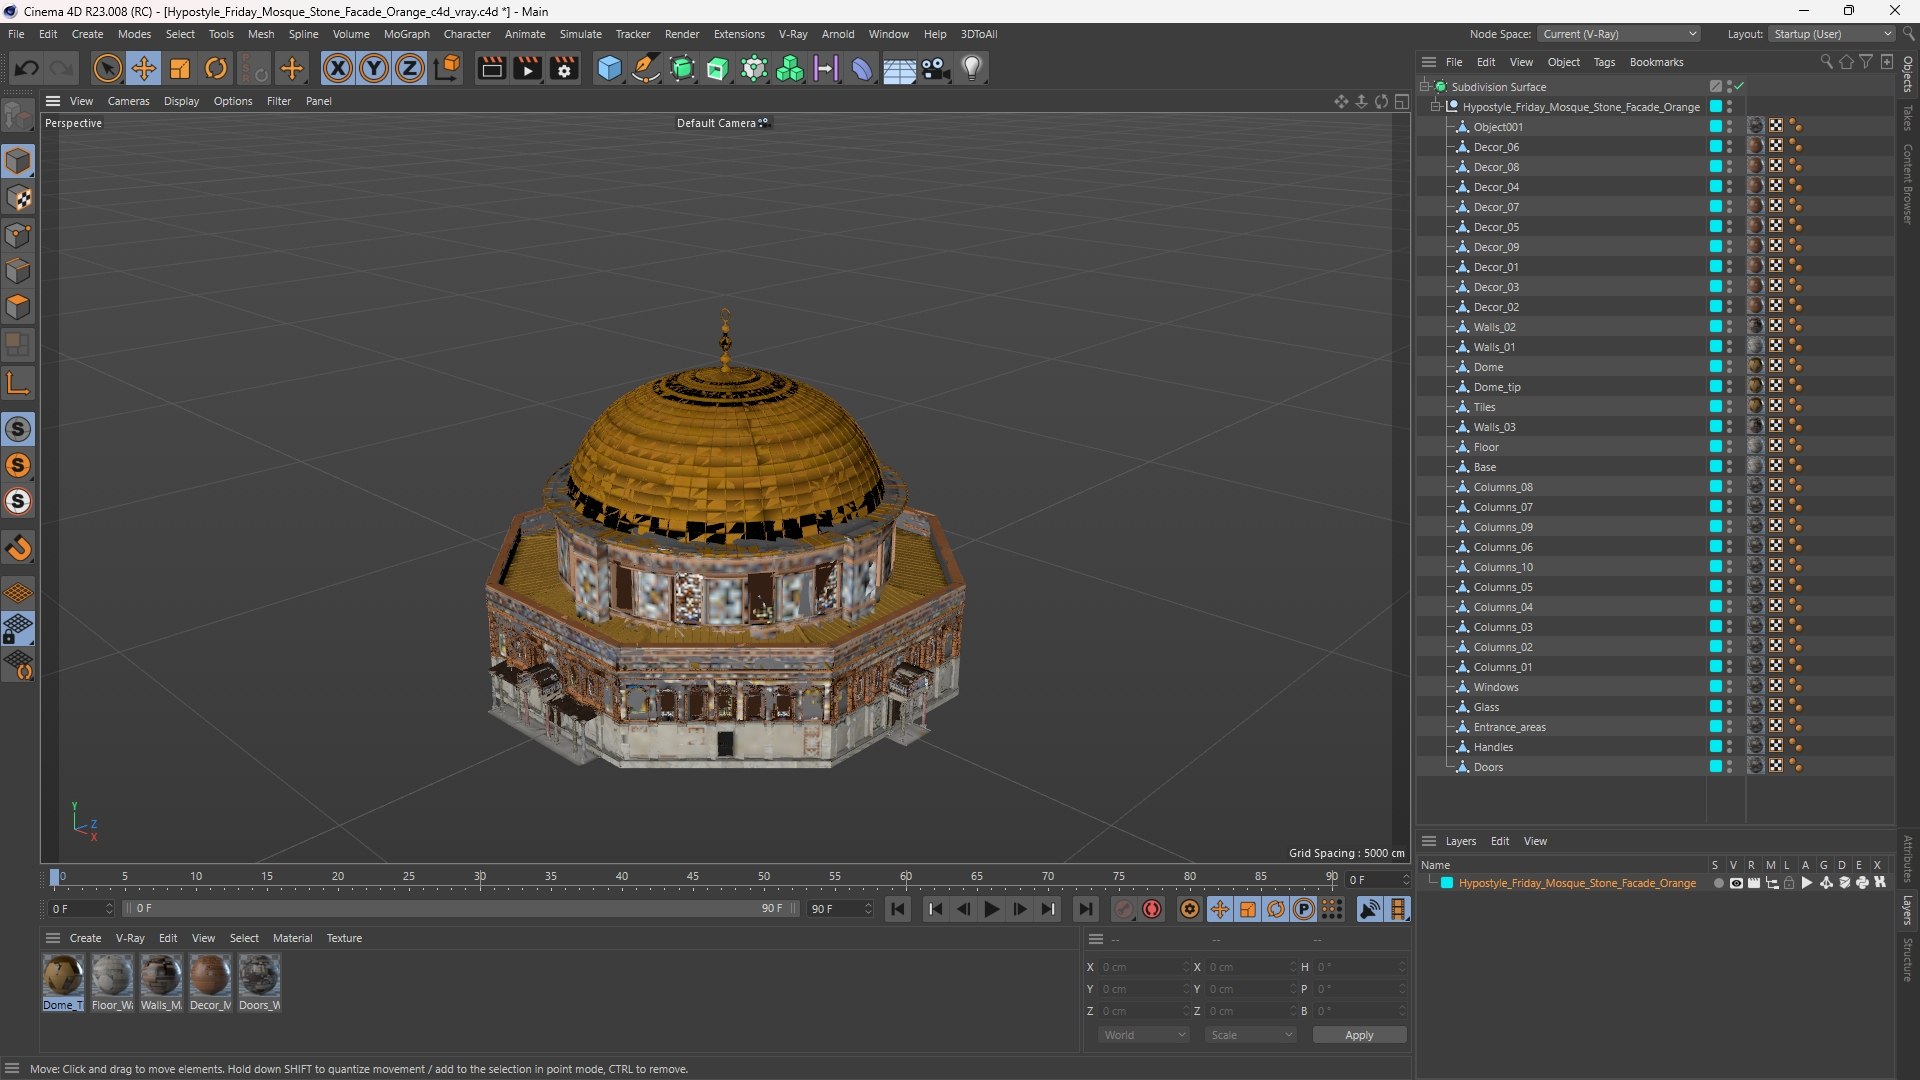The image size is (1920, 1080).
Task: Open the File menu
Action: coord(16,34)
